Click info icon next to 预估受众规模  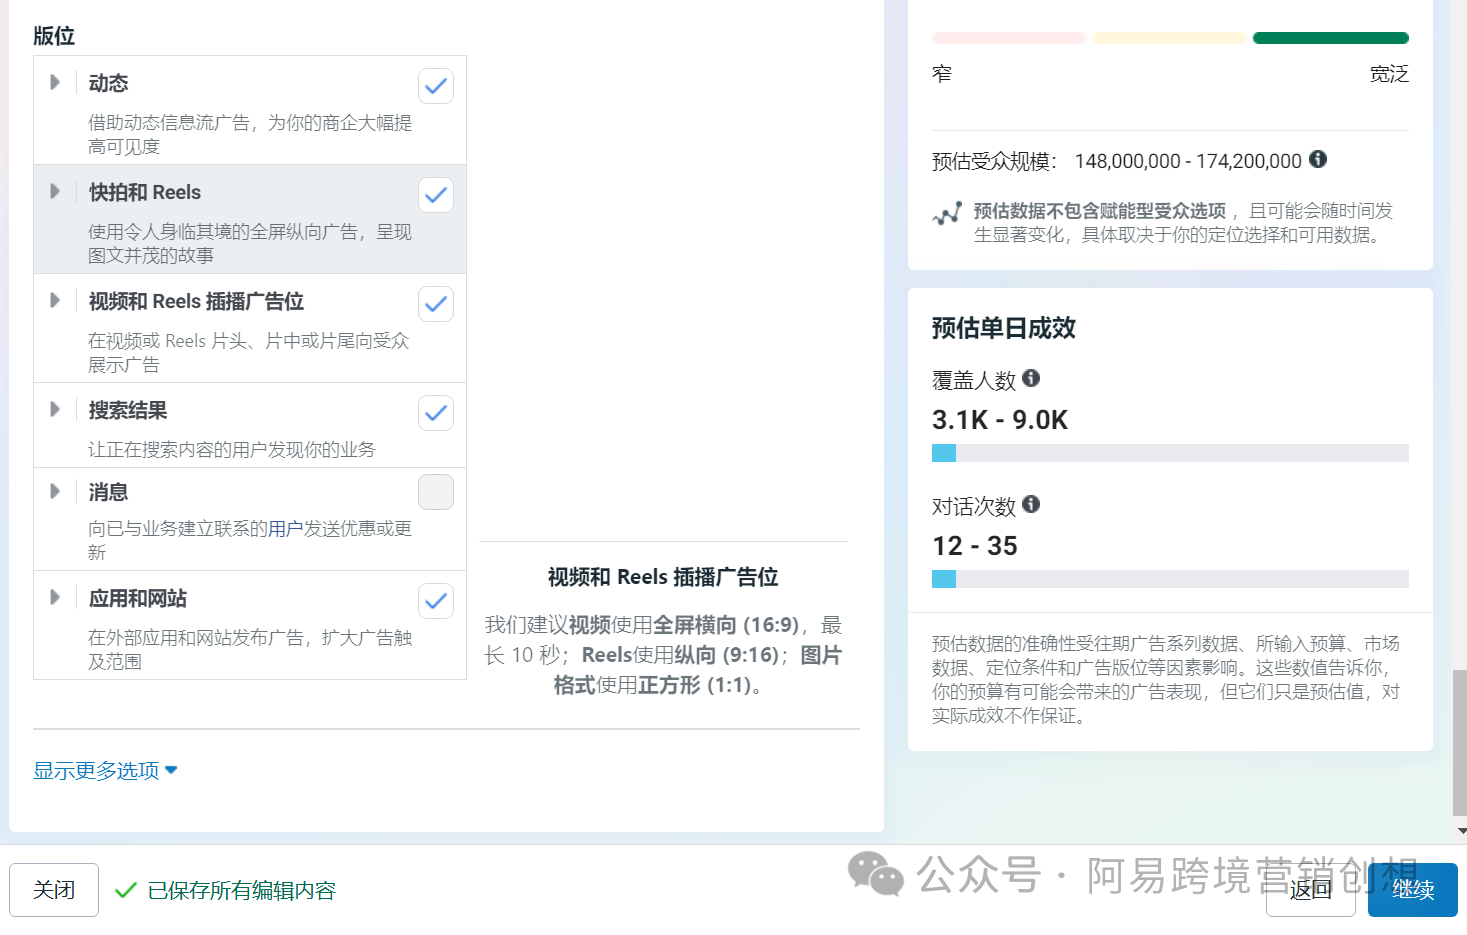click(1318, 159)
